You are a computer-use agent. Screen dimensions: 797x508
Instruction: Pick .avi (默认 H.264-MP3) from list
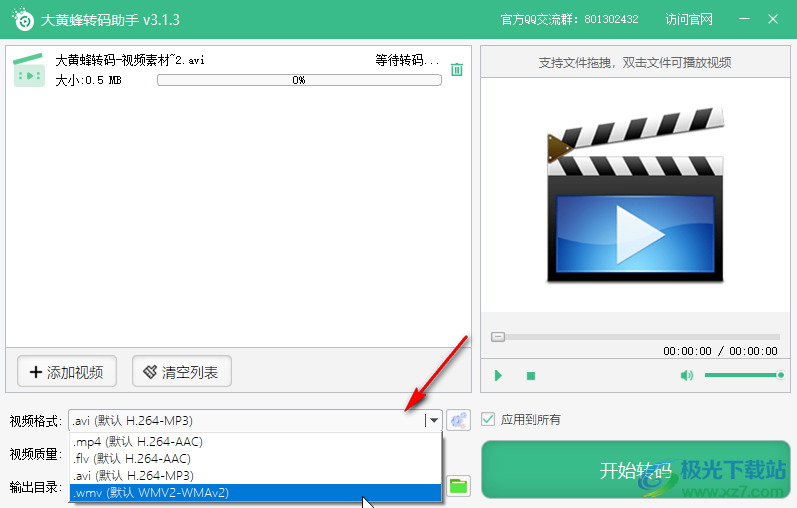coord(255,475)
